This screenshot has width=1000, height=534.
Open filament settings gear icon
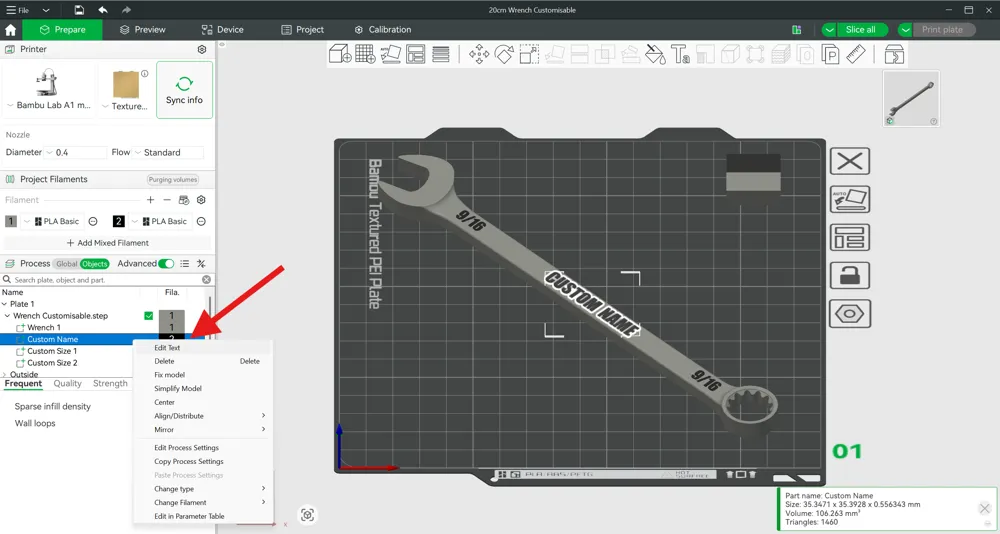coord(201,200)
